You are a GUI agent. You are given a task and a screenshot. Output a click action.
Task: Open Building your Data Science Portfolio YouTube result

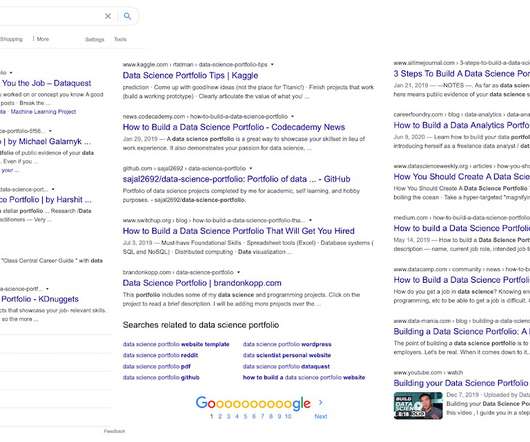(x=462, y=383)
